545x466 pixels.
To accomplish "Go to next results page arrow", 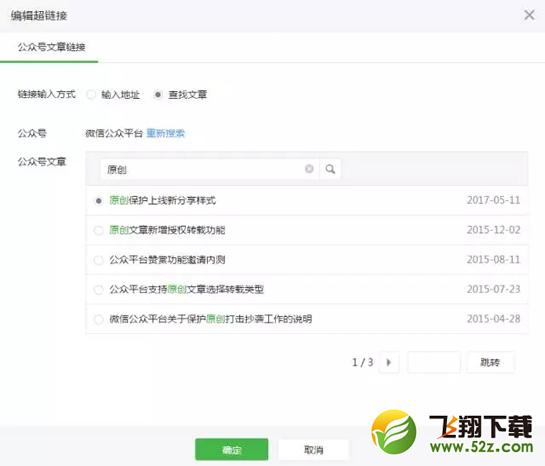I will coord(389,362).
